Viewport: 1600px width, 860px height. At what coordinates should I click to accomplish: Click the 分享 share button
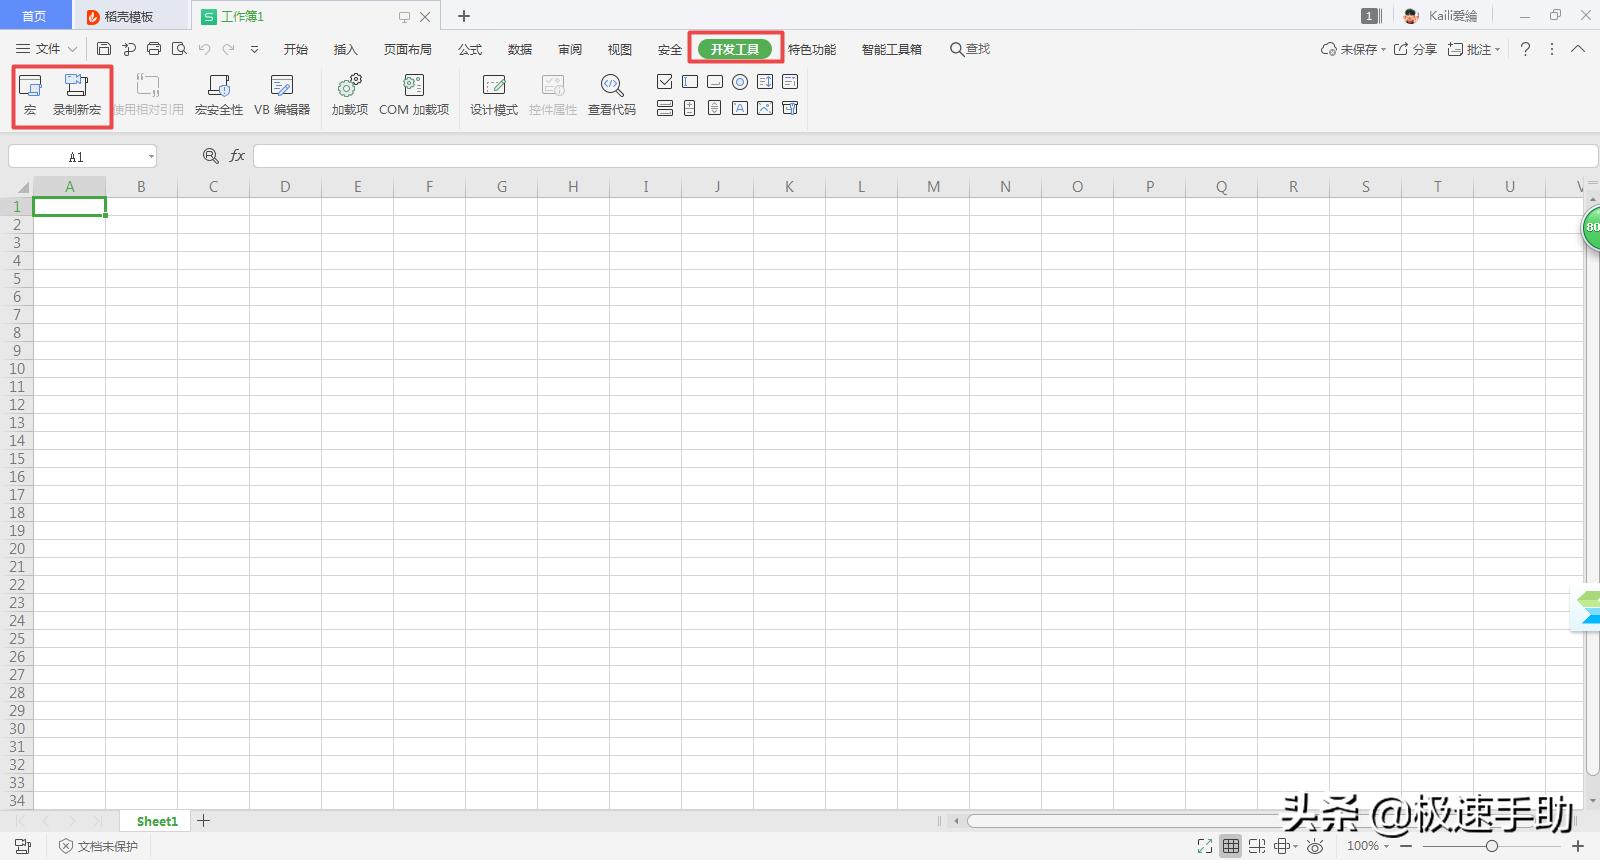[1415, 49]
